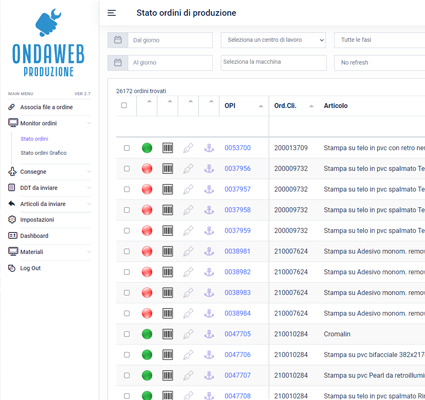Tick the select-all checkbox in table header
The image size is (425, 400).
click(x=124, y=105)
